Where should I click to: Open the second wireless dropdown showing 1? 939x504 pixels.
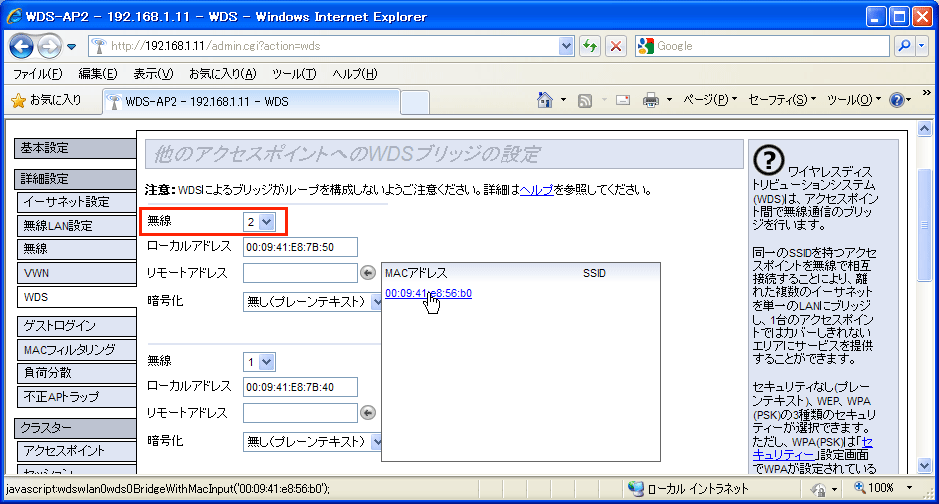pos(259,361)
